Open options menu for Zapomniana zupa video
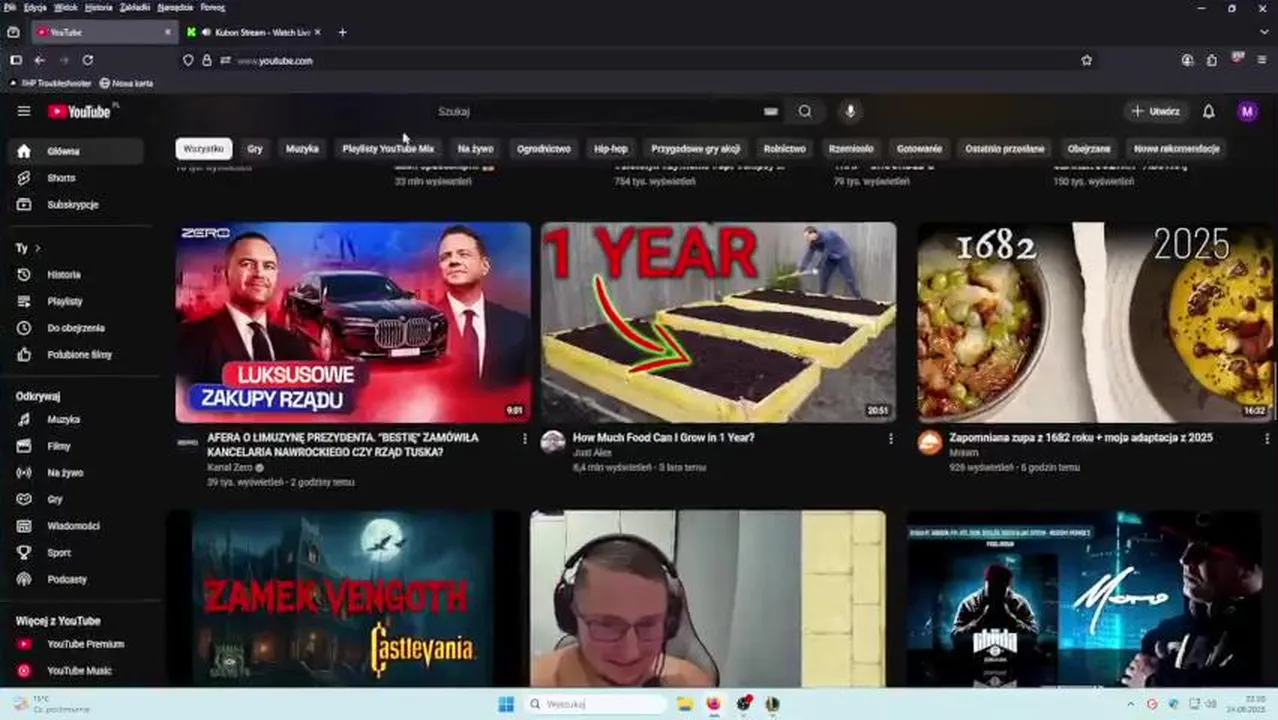The image size is (1278, 720). pyautogui.click(x=1267, y=438)
